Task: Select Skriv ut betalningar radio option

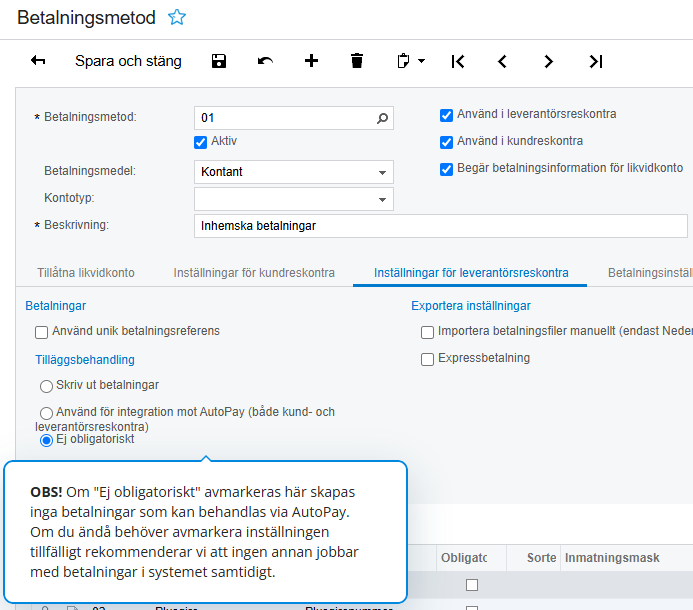Action: (46, 386)
